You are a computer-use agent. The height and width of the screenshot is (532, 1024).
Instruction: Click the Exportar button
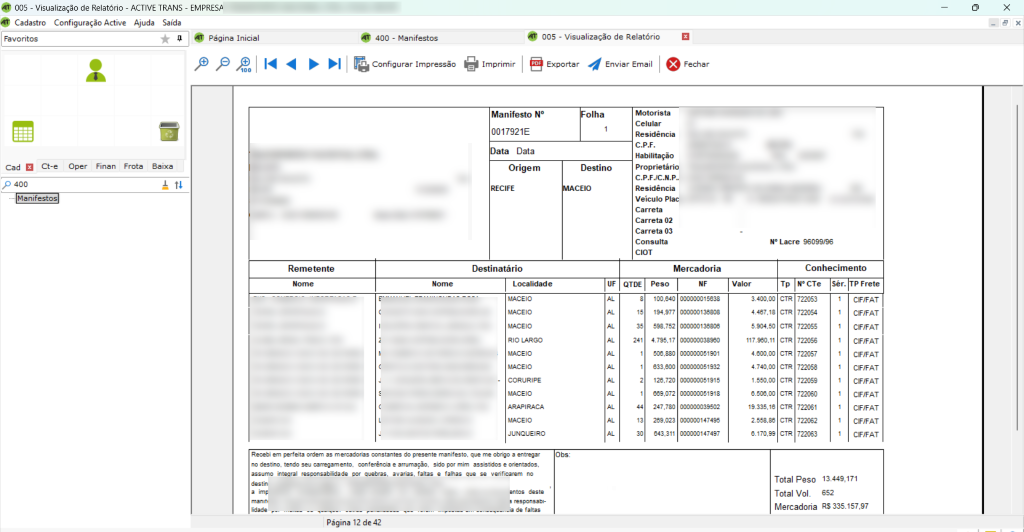tap(554, 64)
